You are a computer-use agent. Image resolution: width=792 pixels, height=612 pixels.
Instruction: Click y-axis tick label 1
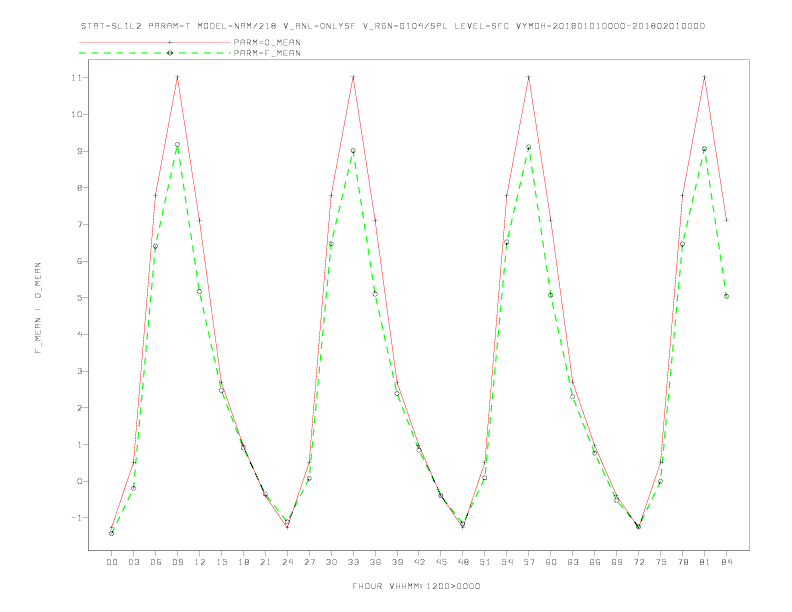point(79,444)
